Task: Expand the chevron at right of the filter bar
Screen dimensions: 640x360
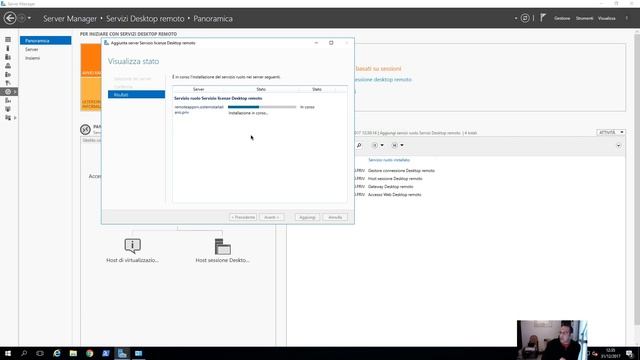Action: point(618,146)
